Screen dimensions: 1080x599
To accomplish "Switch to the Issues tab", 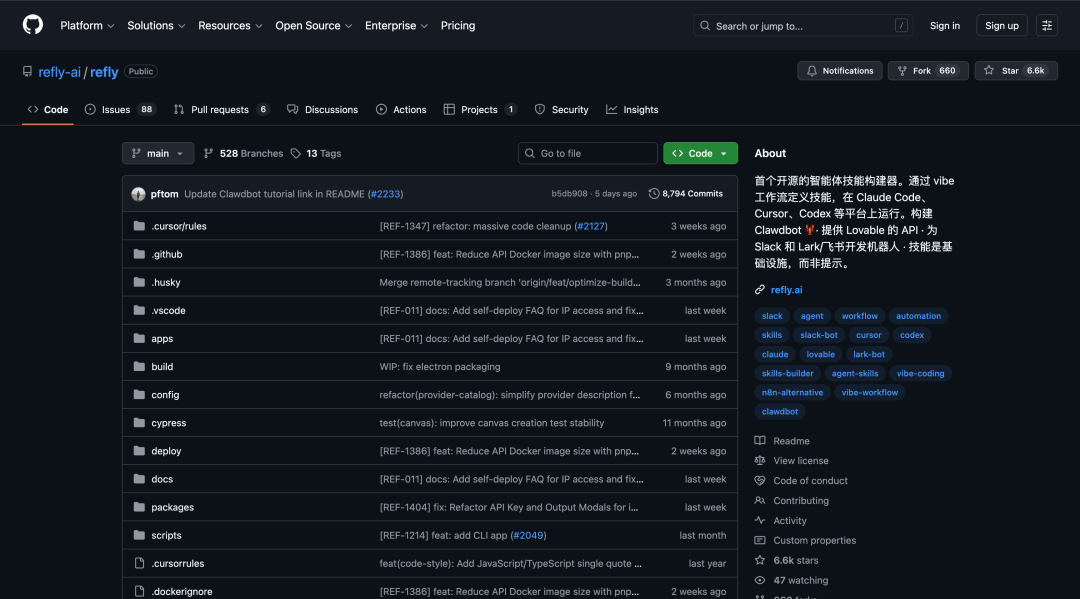I will [x=121, y=109].
